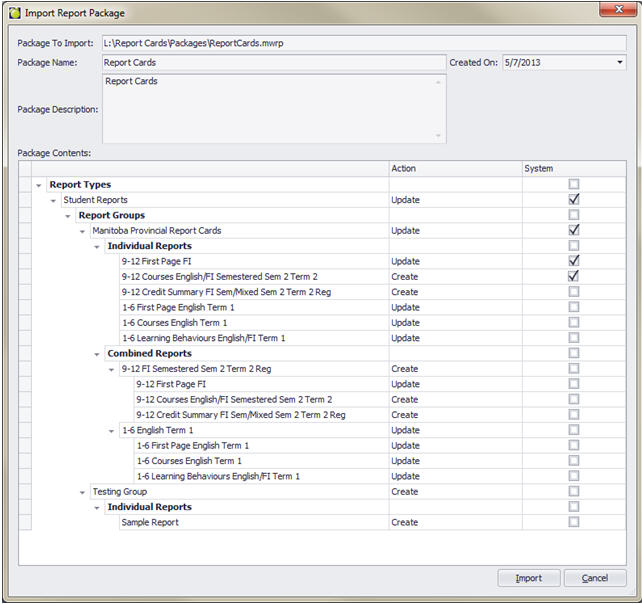Collapse the Report Types tree node
The image size is (642, 604).
[39, 185]
